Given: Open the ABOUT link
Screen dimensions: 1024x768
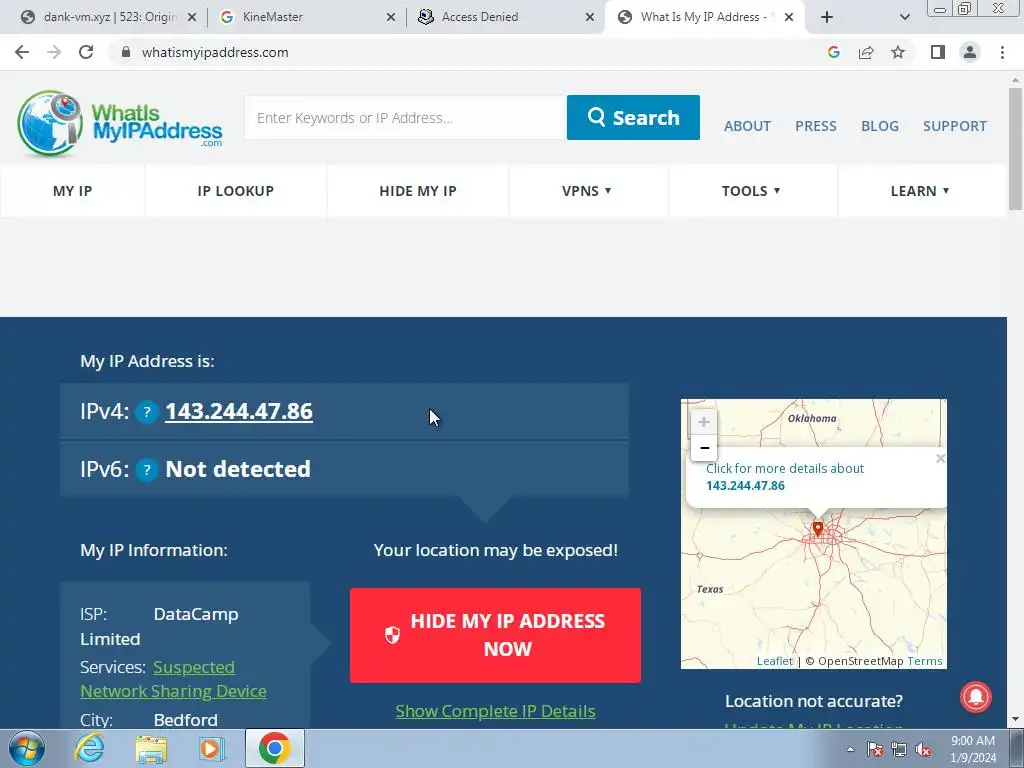Looking at the screenshot, I should point(747,126).
